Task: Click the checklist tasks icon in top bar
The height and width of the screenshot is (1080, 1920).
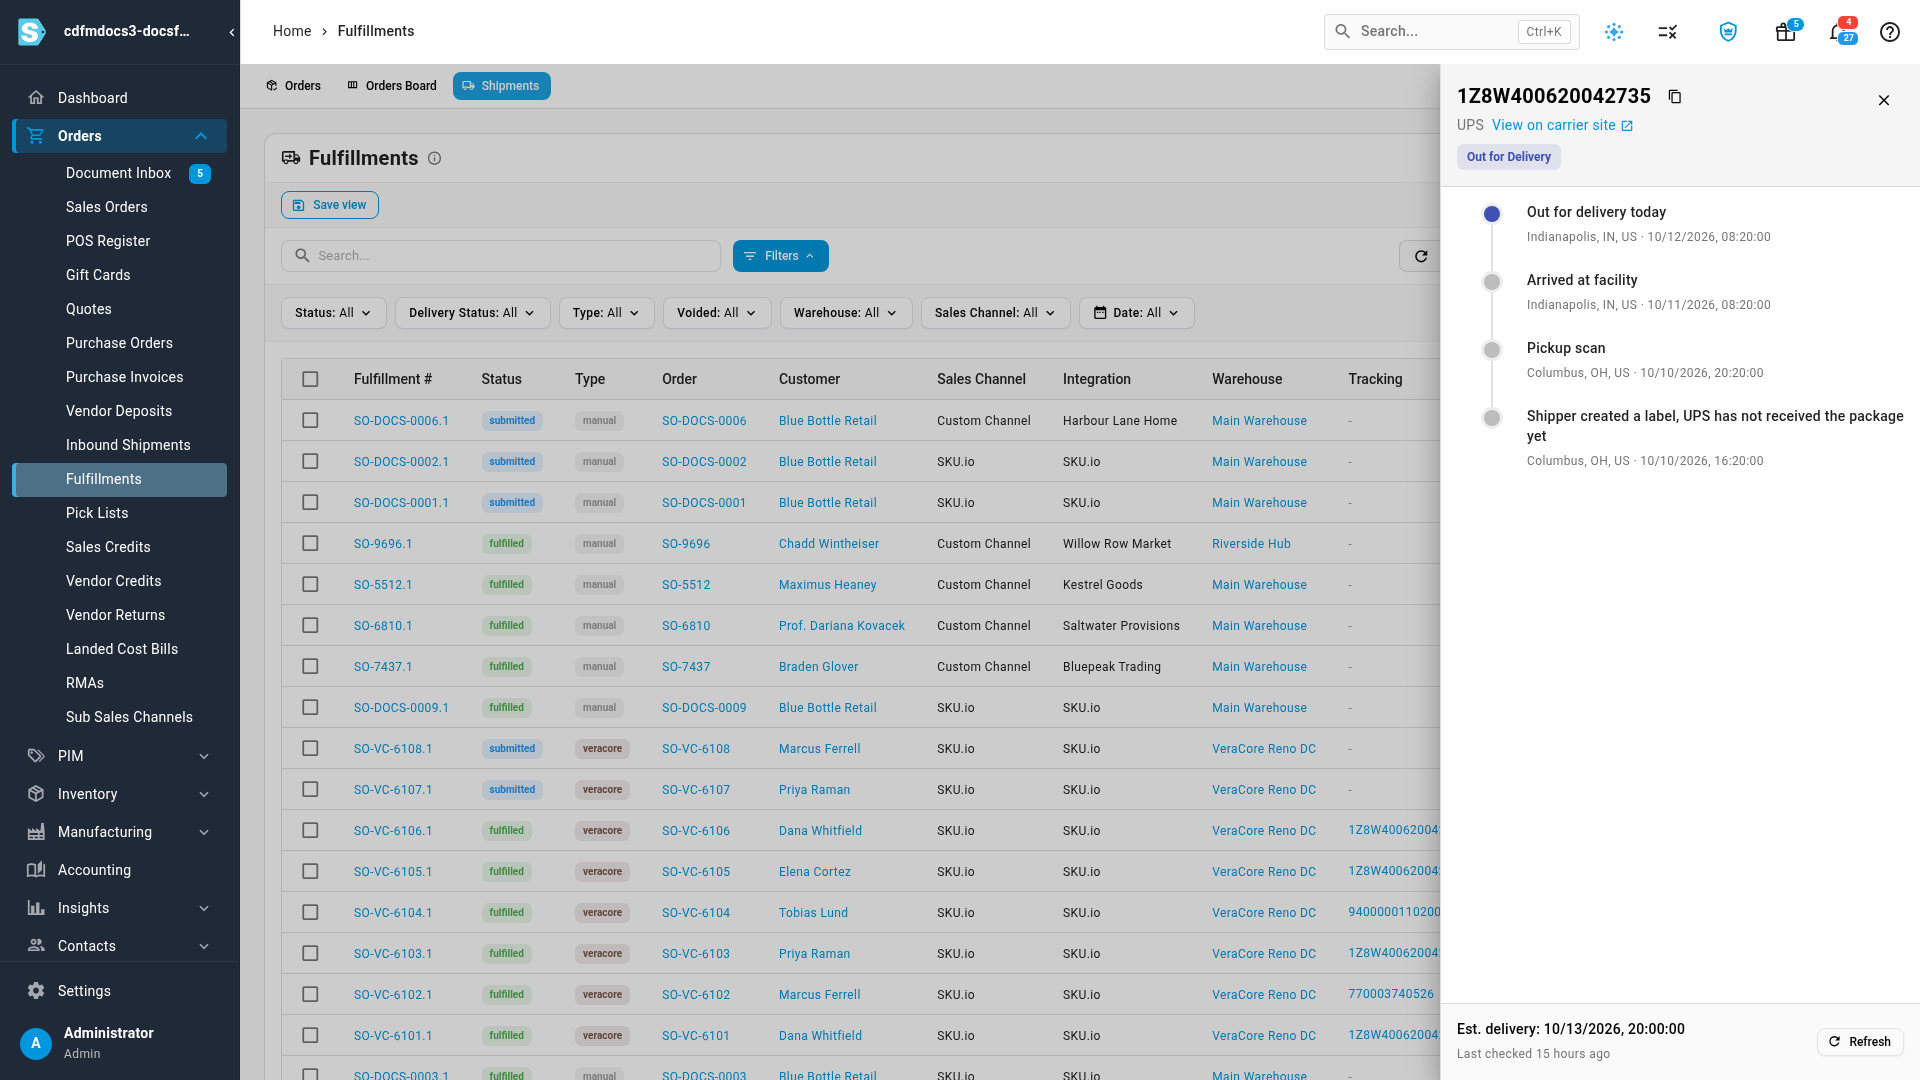Action: coord(1667,32)
